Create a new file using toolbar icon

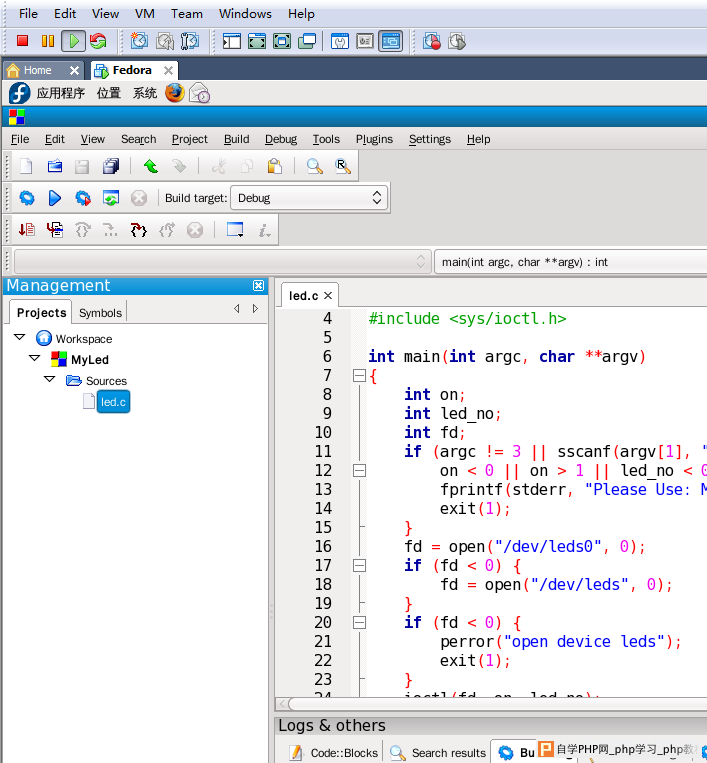click(x=27, y=166)
